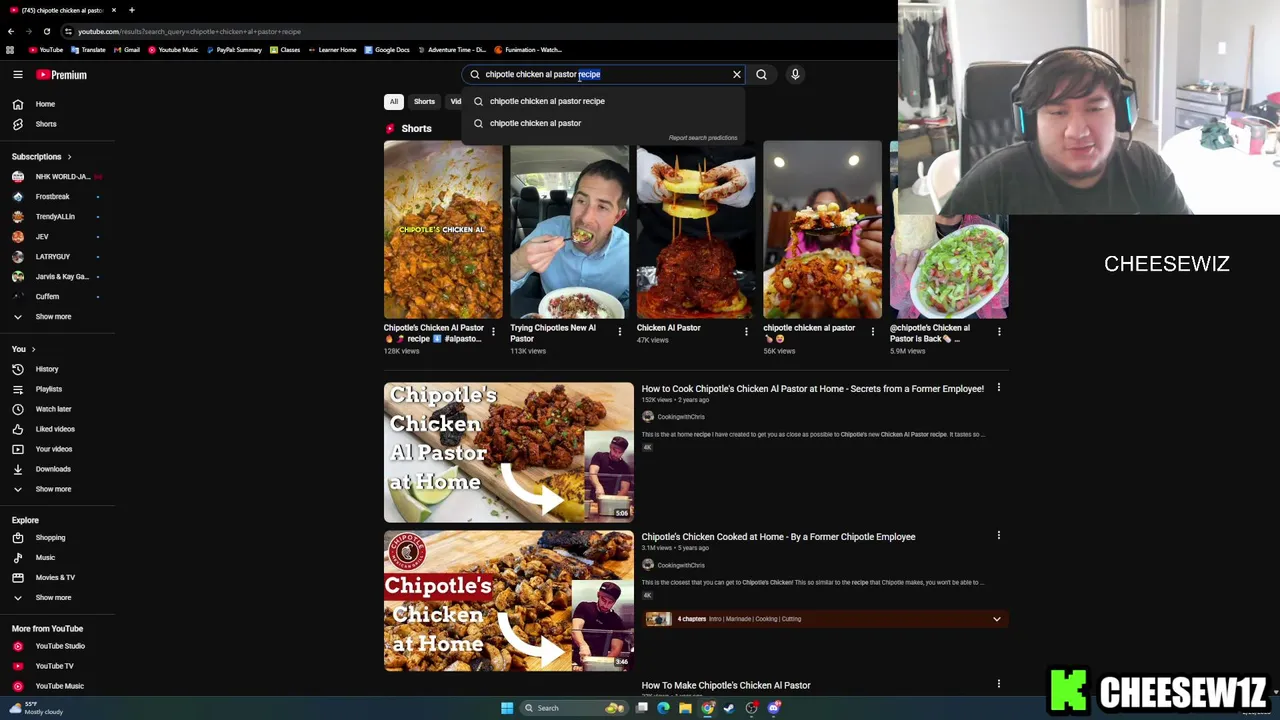The width and height of the screenshot is (1280, 720).
Task: Open CookingwithChris channel under first video
Action: pyautogui.click(x=680, y=417)
